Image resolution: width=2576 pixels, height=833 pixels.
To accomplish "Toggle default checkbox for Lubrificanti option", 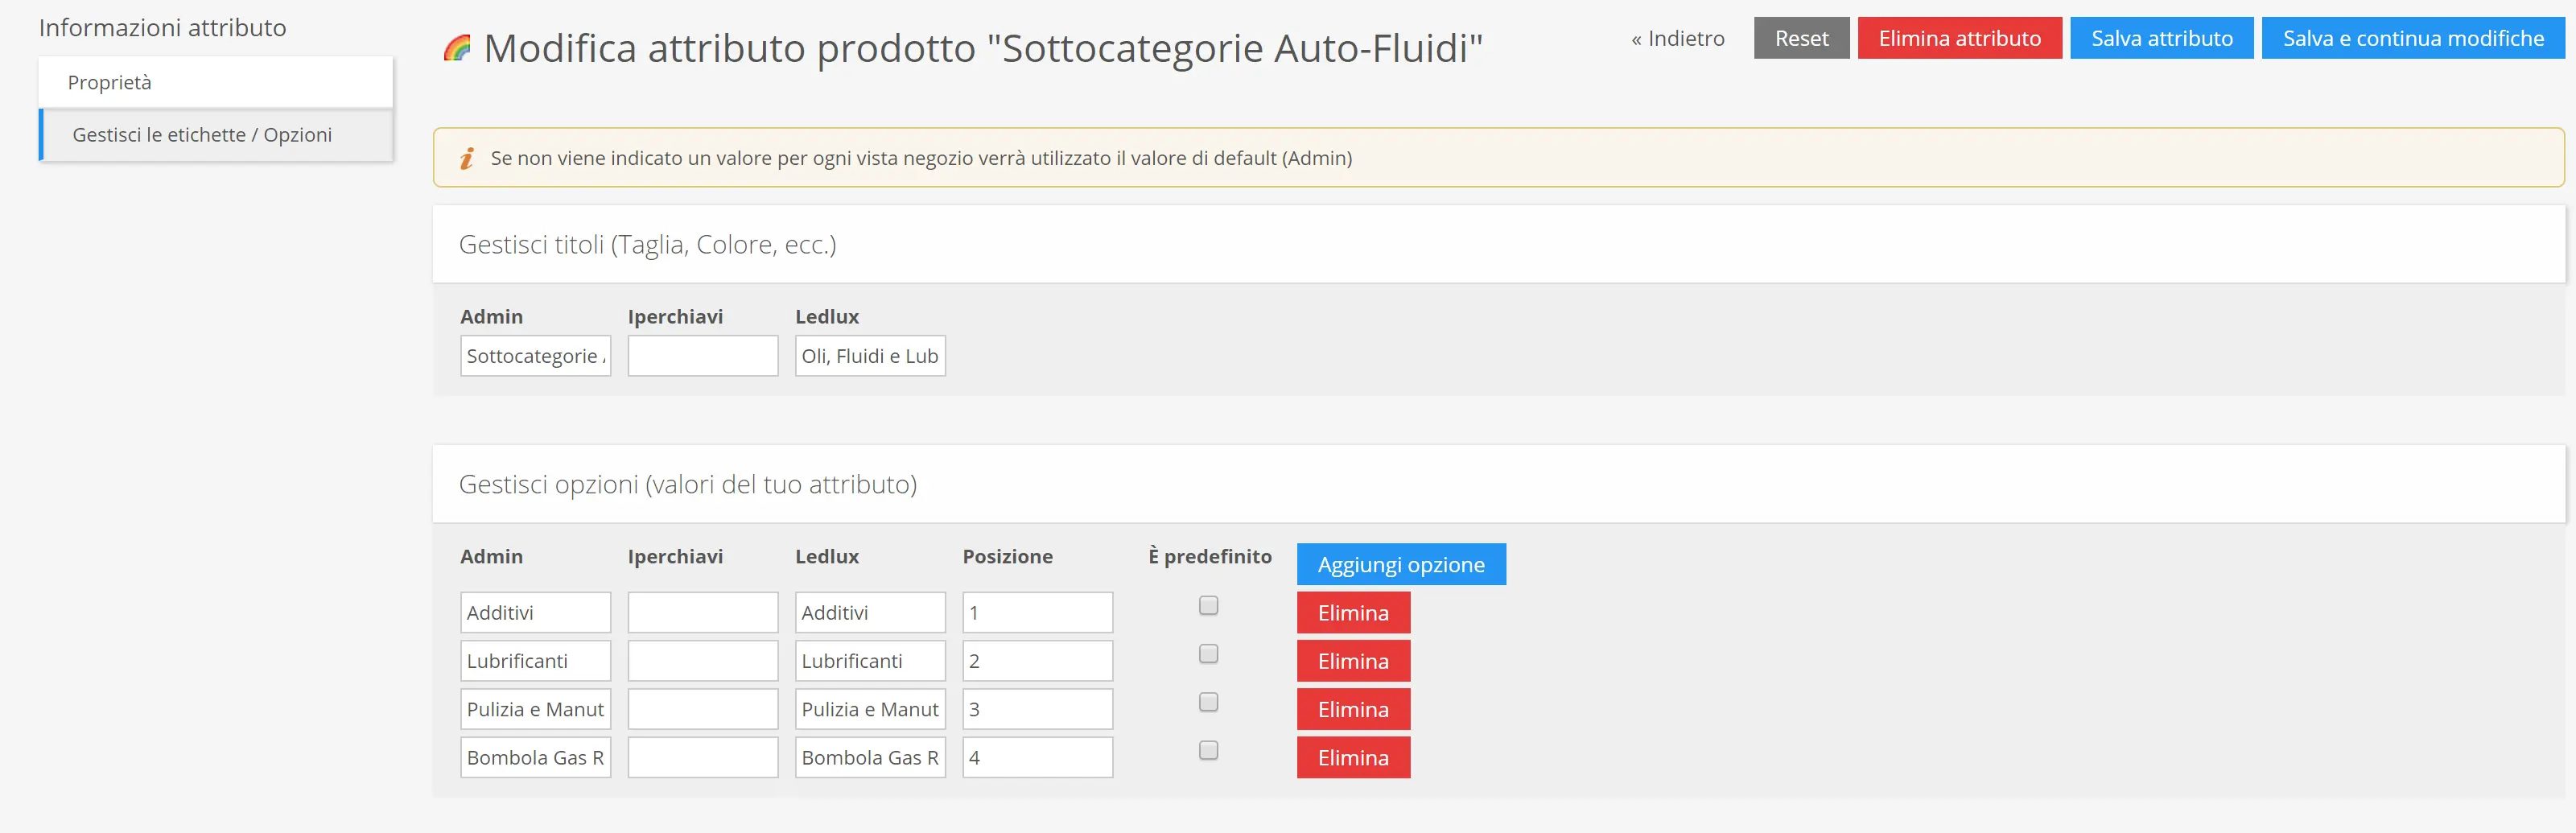I will point(1208,654).
